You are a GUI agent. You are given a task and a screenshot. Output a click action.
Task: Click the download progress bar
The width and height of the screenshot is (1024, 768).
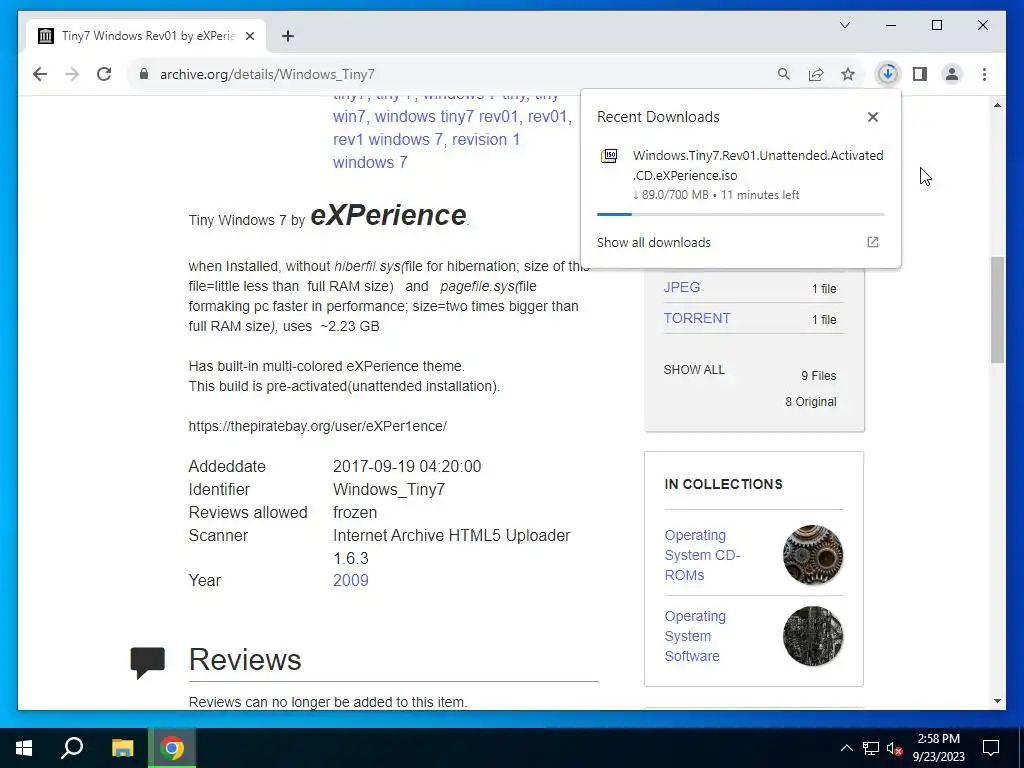pyautogui.click(x=741, y=214)
